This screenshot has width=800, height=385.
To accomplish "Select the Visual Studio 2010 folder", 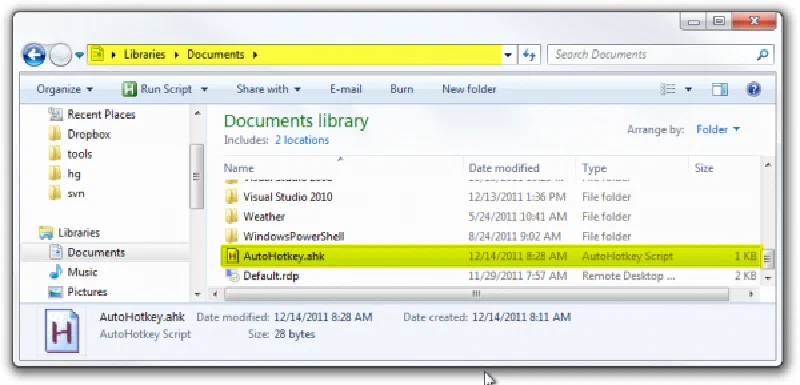I will [x=288, y=197].
